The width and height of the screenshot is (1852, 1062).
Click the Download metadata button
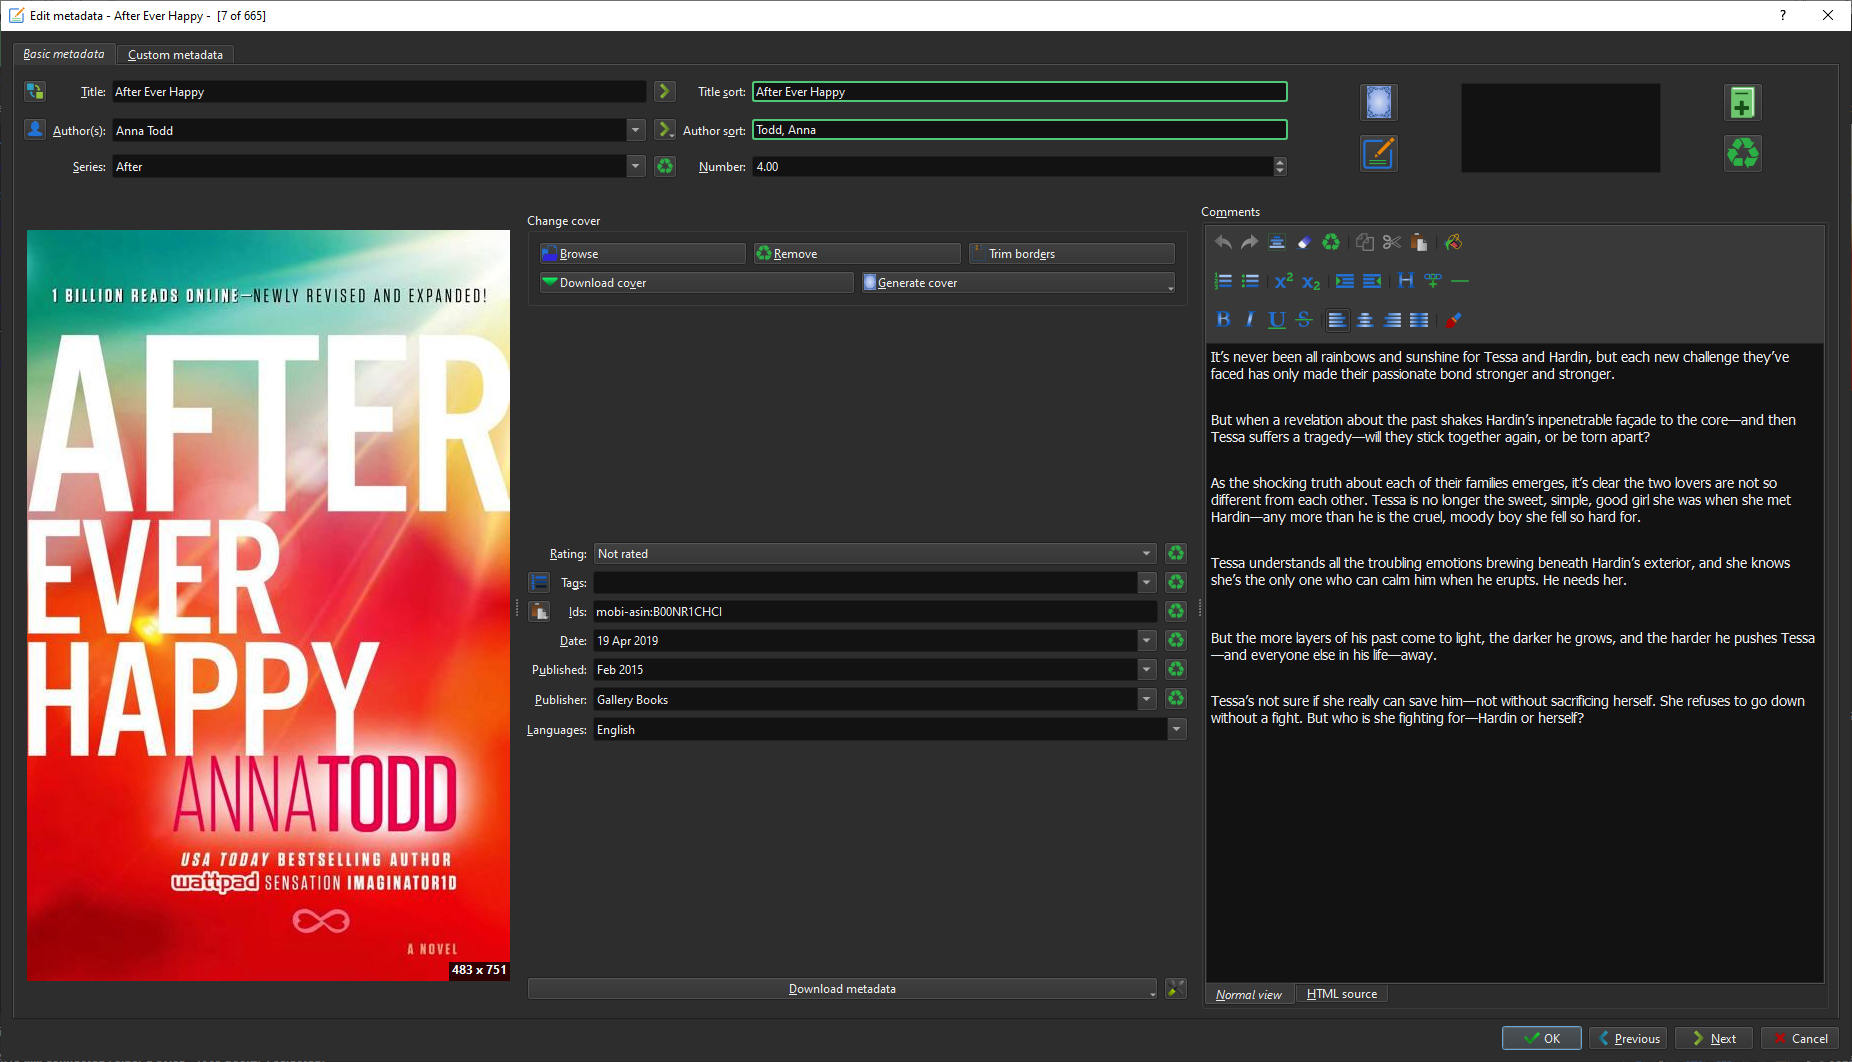(x=841, y=989)
